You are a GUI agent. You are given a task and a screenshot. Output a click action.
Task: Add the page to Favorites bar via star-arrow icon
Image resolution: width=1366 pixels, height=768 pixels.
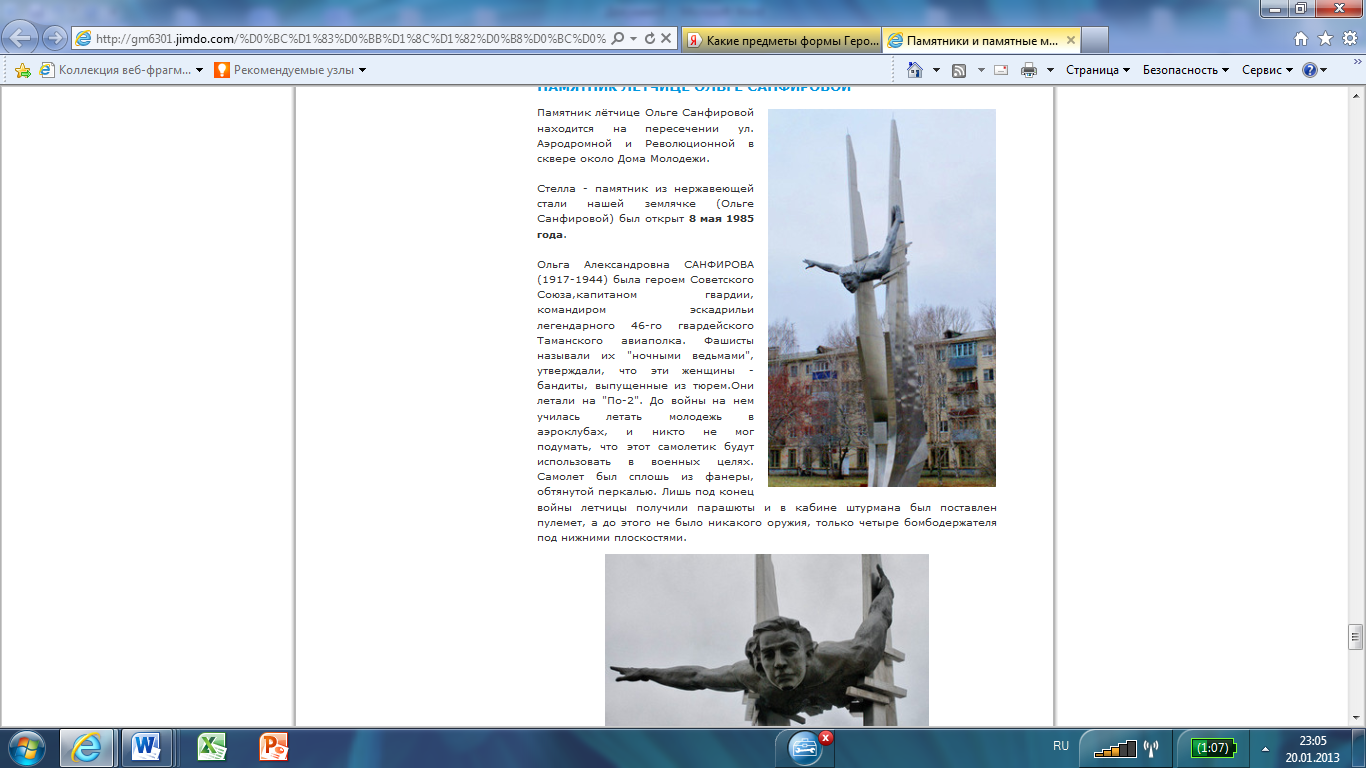pyautogui.click(x=22, y=70)
